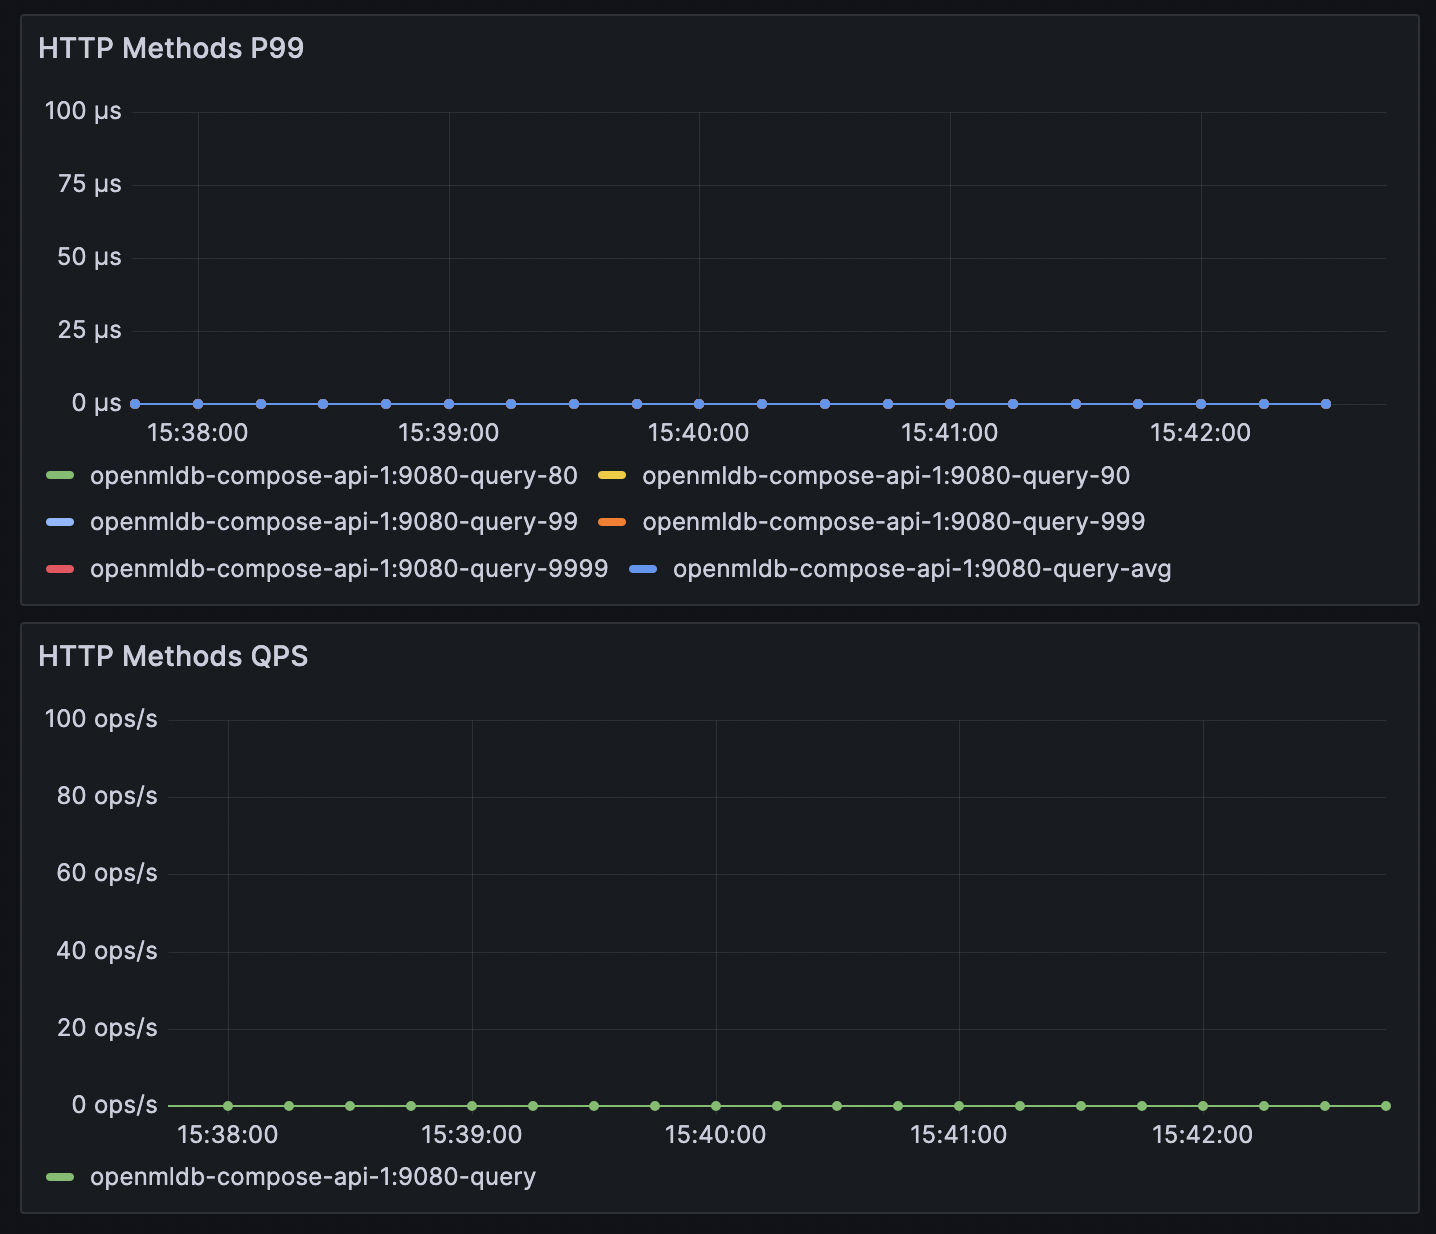Click light blue color swatch for query-99

point(60,521)
